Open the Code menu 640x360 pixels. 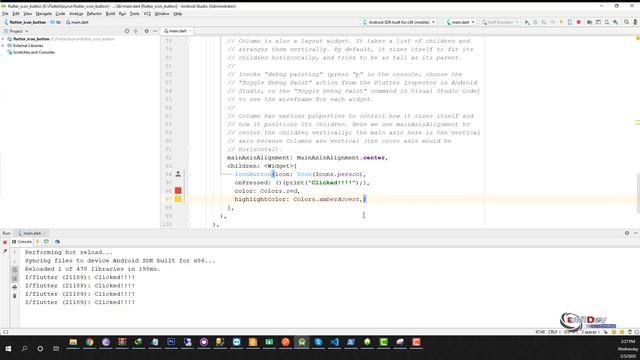pos(60,14)
